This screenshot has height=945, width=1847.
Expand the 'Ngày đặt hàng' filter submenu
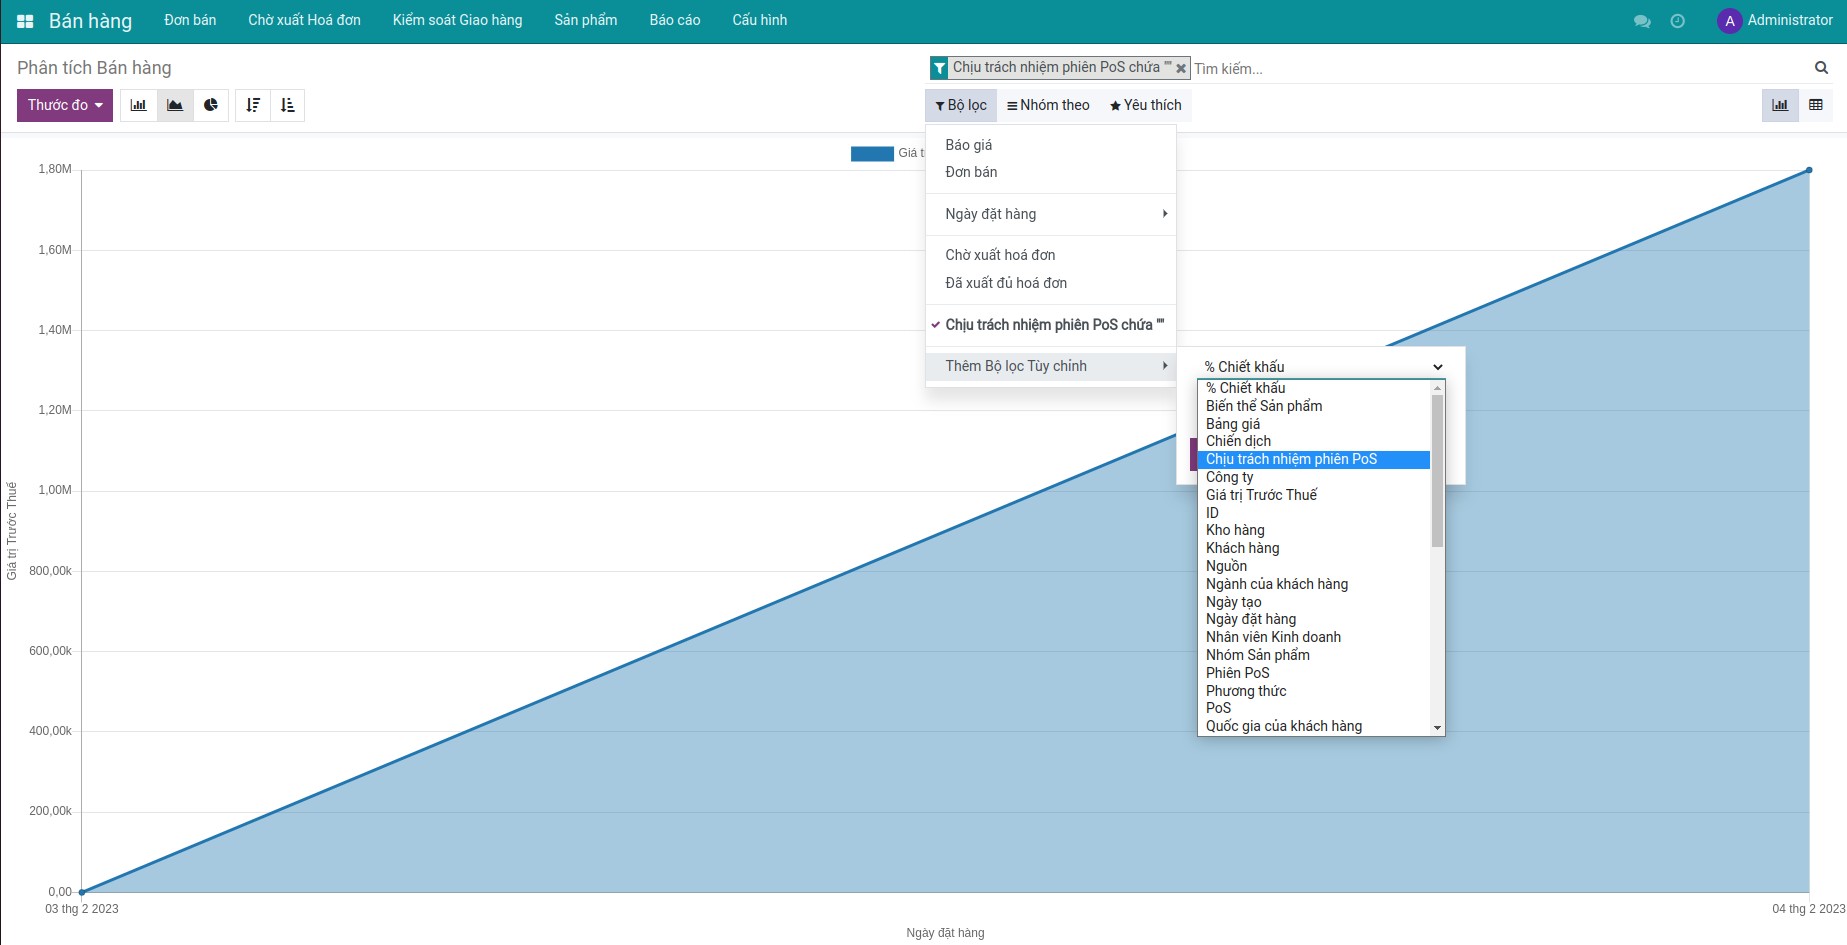(1050, 214)
